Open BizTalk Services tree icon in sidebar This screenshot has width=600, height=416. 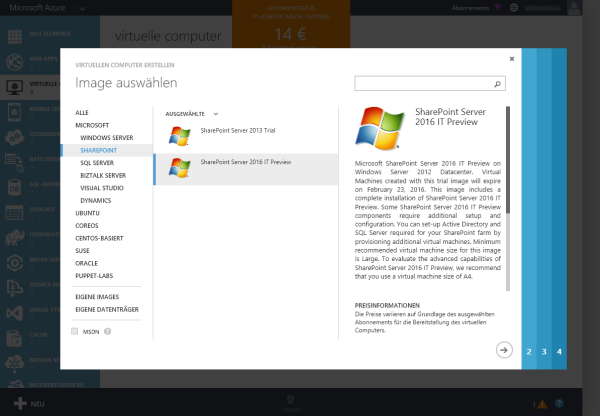15,363
